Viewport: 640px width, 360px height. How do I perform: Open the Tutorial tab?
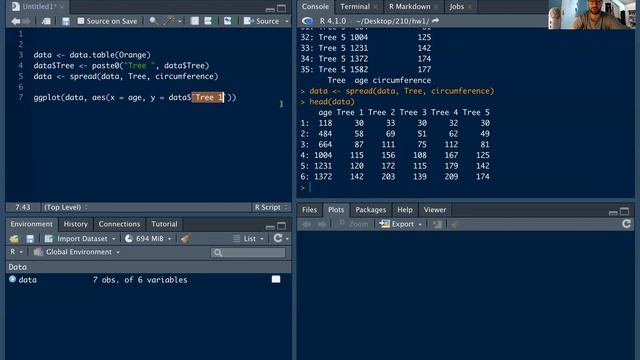[x=164, y=224]
